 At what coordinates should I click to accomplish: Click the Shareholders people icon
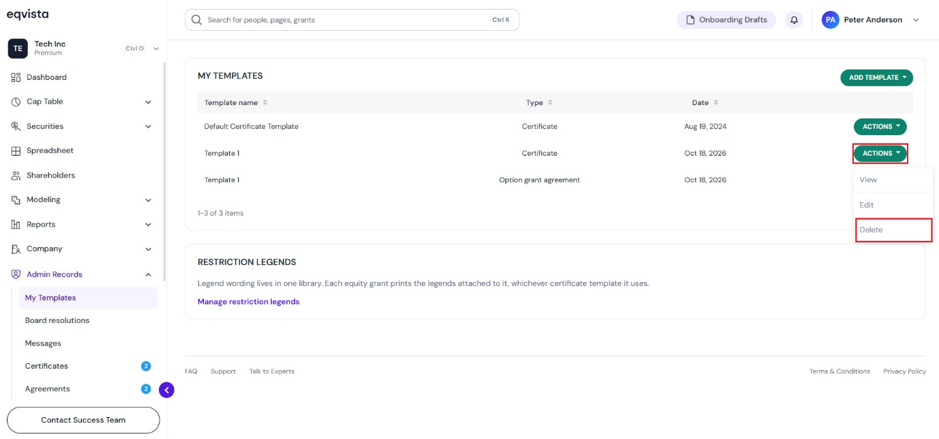tap(16, 175)
